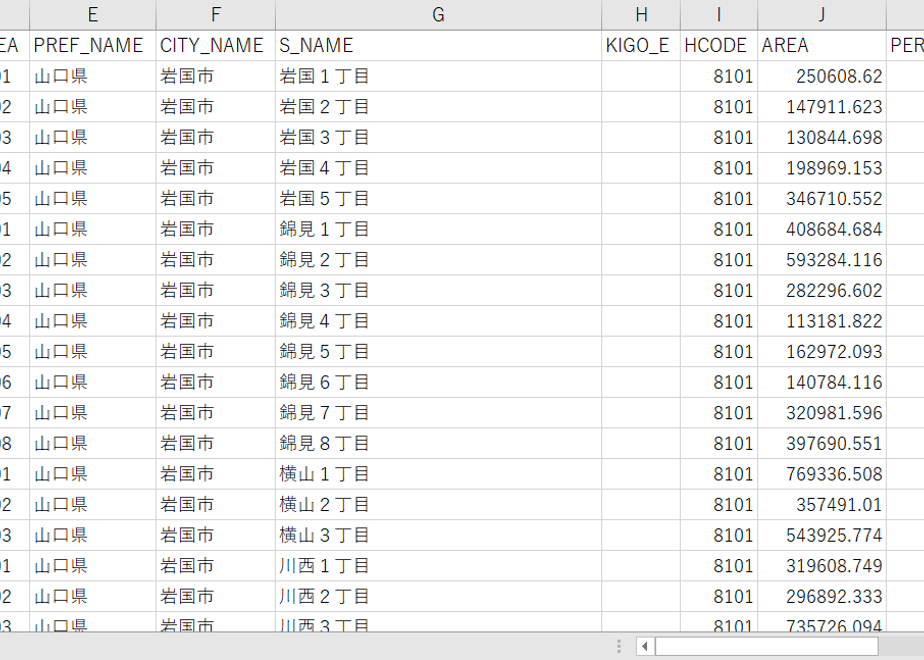Select column E header
The height and width of the screenshot is (660, 924).
click(93, 15)
